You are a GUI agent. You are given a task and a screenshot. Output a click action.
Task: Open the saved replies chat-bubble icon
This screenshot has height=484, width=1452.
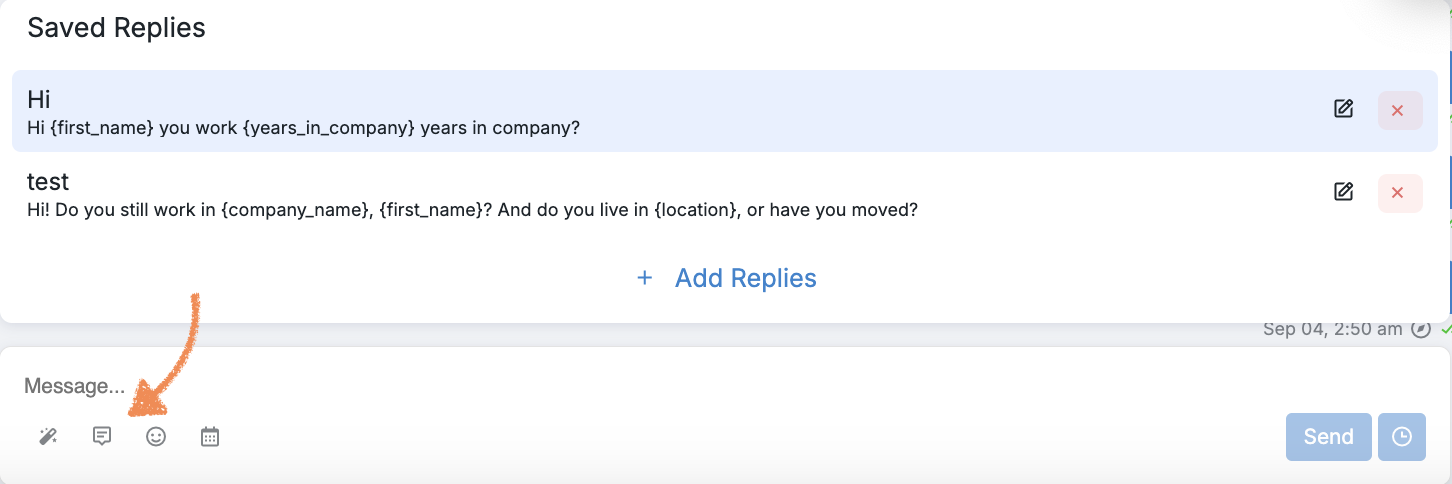click(101, 436)
